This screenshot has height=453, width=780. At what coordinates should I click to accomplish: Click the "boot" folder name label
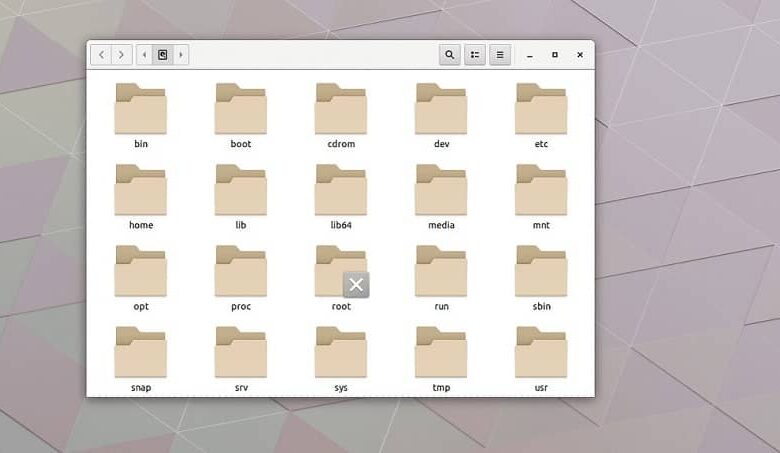241,144
